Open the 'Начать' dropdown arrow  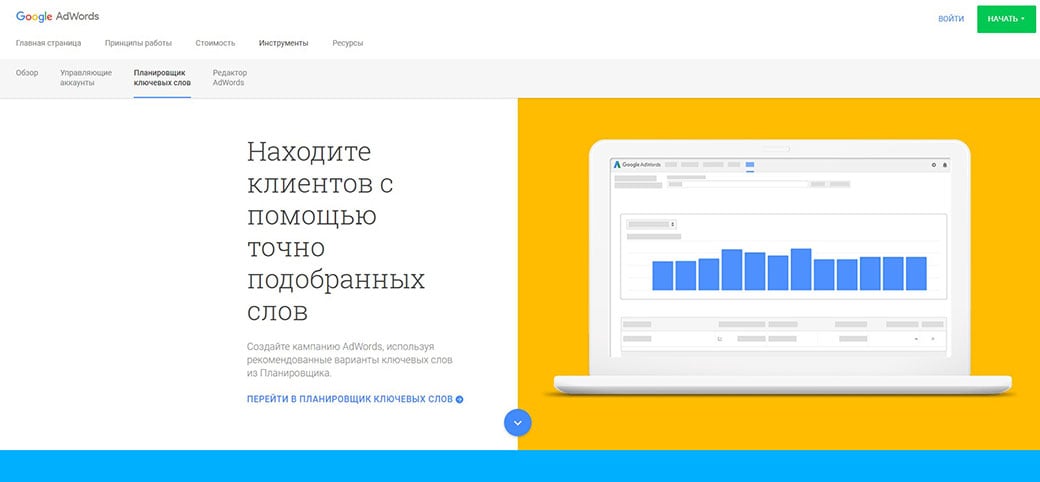pyautogui.click(x=1023, y=18)
